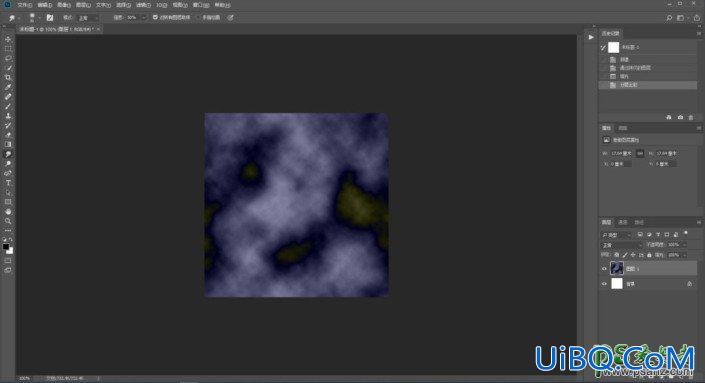
Task: Select the Move tool in the toolbar
Action: pyautogui.click(x=8, y=39)
